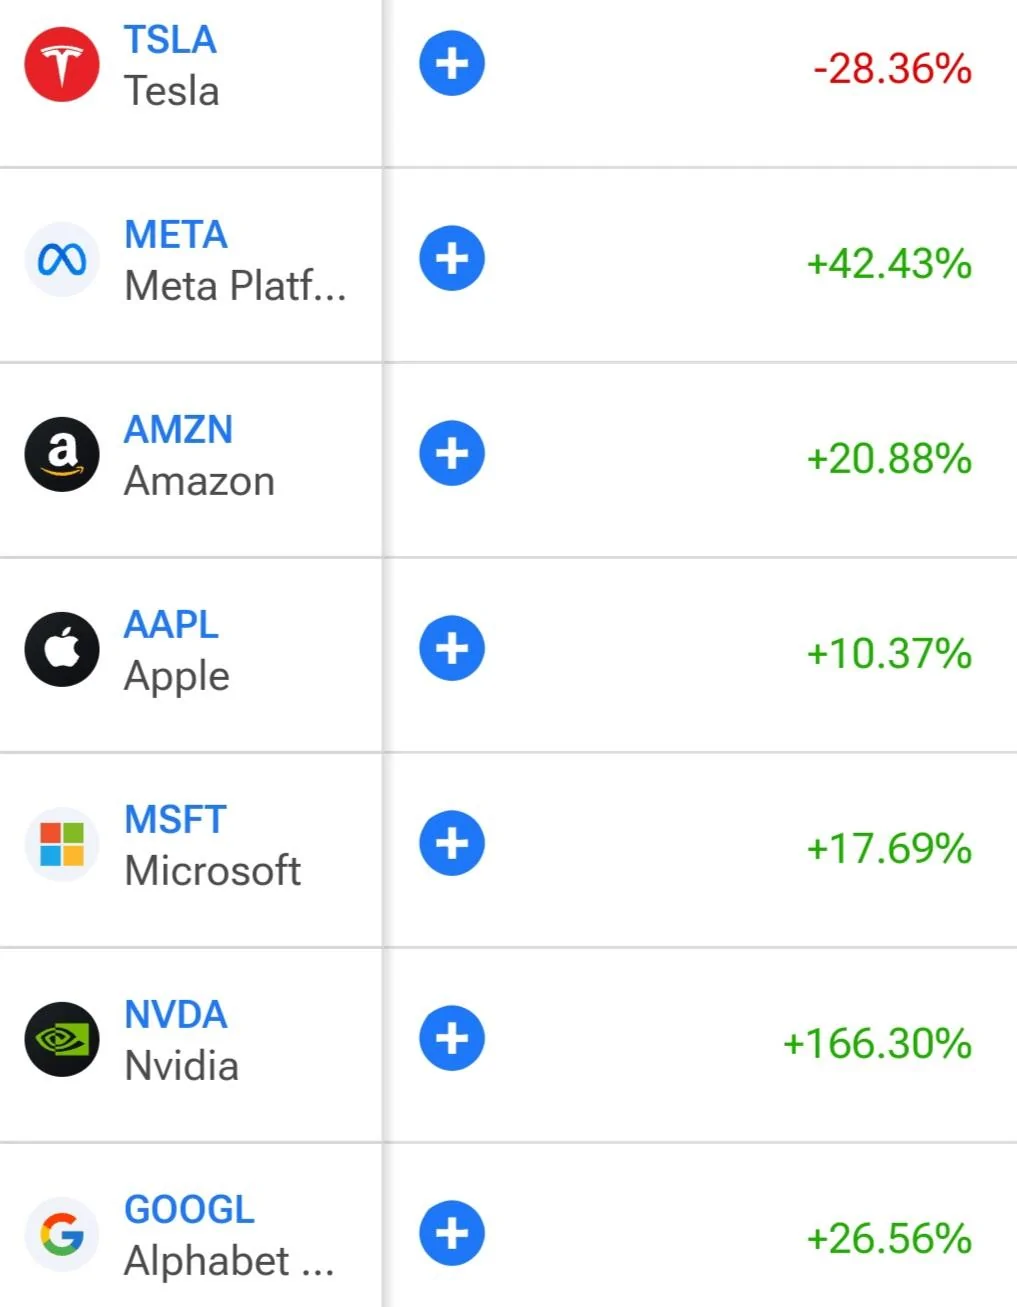Follow the GOOGL ticker link
The height and width of the screenshot is (1307, 1017).
[x=189, y=1209]
